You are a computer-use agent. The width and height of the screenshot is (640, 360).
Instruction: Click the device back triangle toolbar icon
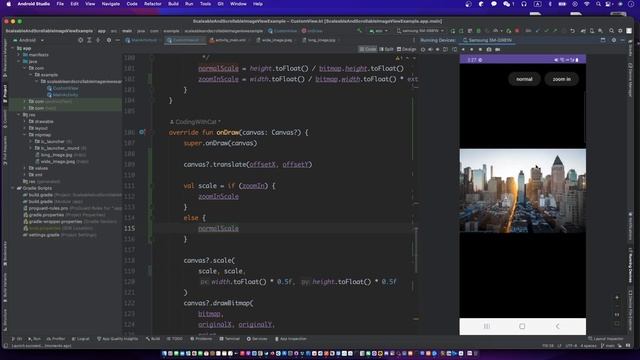(x=463, y=49)
